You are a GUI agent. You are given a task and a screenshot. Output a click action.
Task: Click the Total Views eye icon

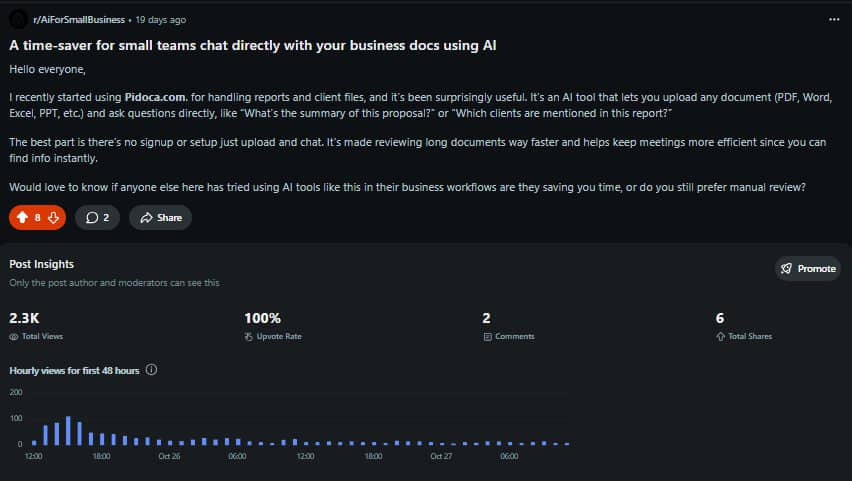[14, 337]
